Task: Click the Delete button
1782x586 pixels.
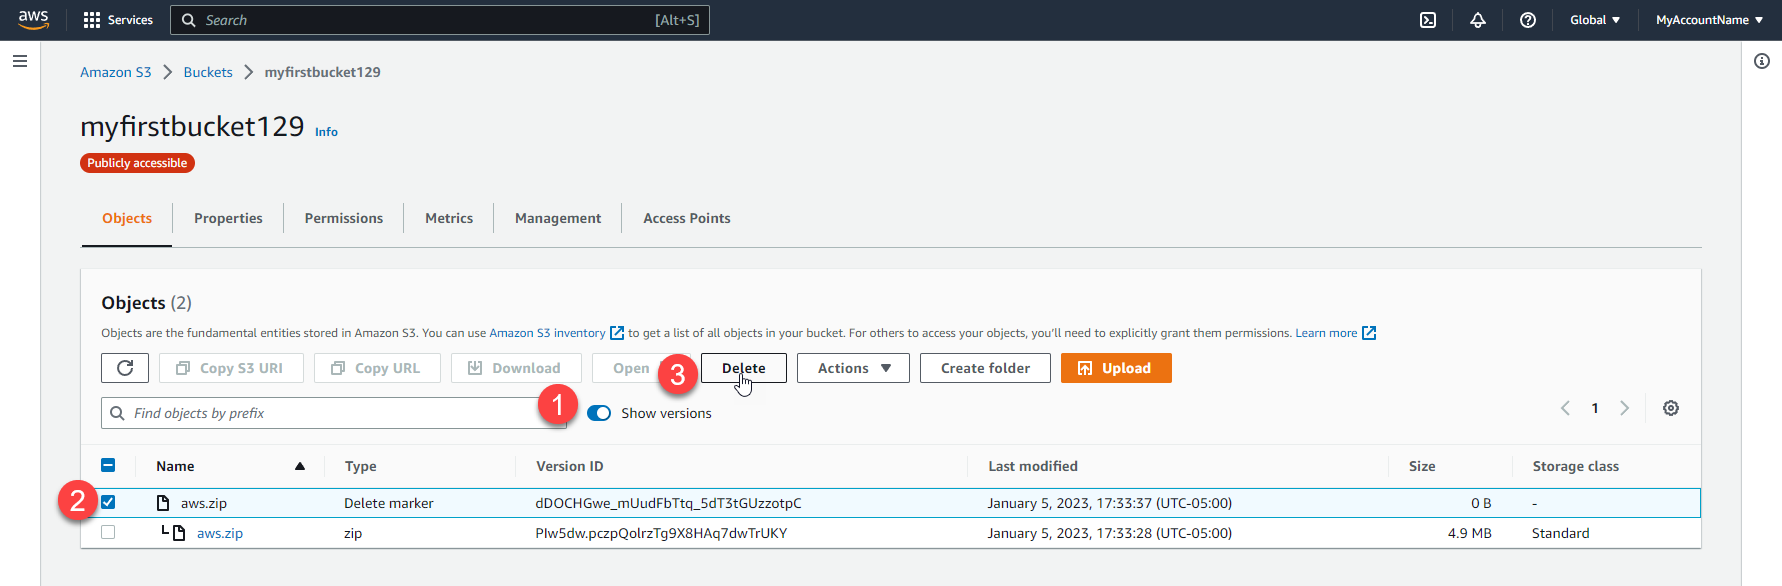Action: pos(743,368)
